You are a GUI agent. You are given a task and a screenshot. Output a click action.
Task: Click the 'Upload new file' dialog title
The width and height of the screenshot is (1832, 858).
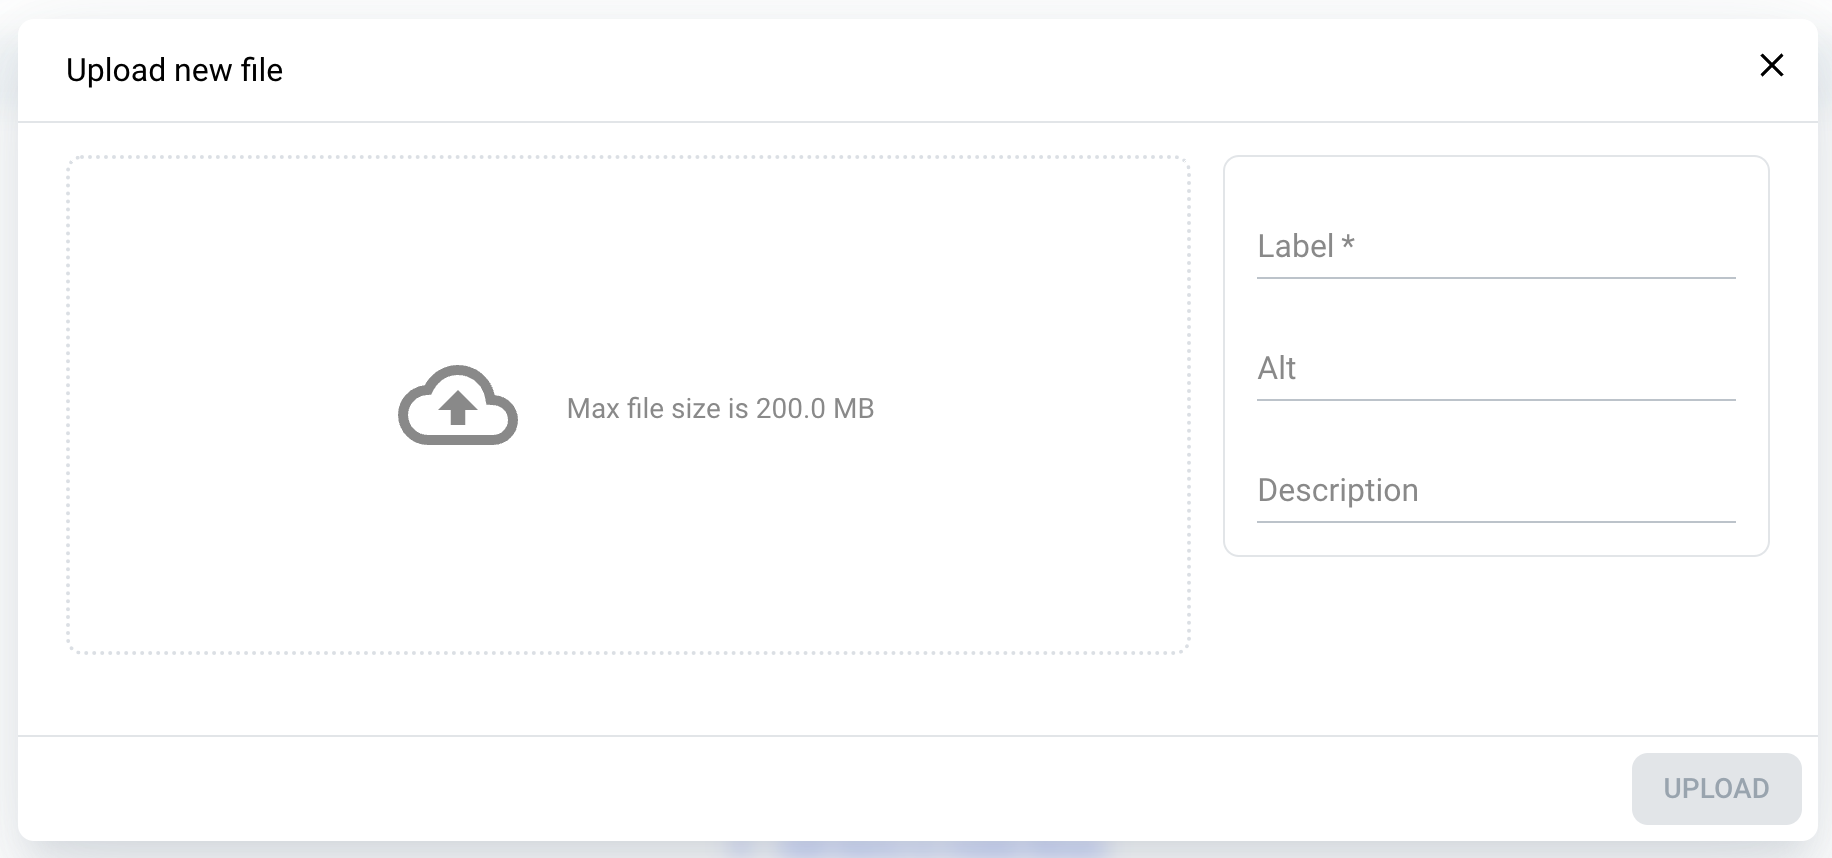point(174,70)
